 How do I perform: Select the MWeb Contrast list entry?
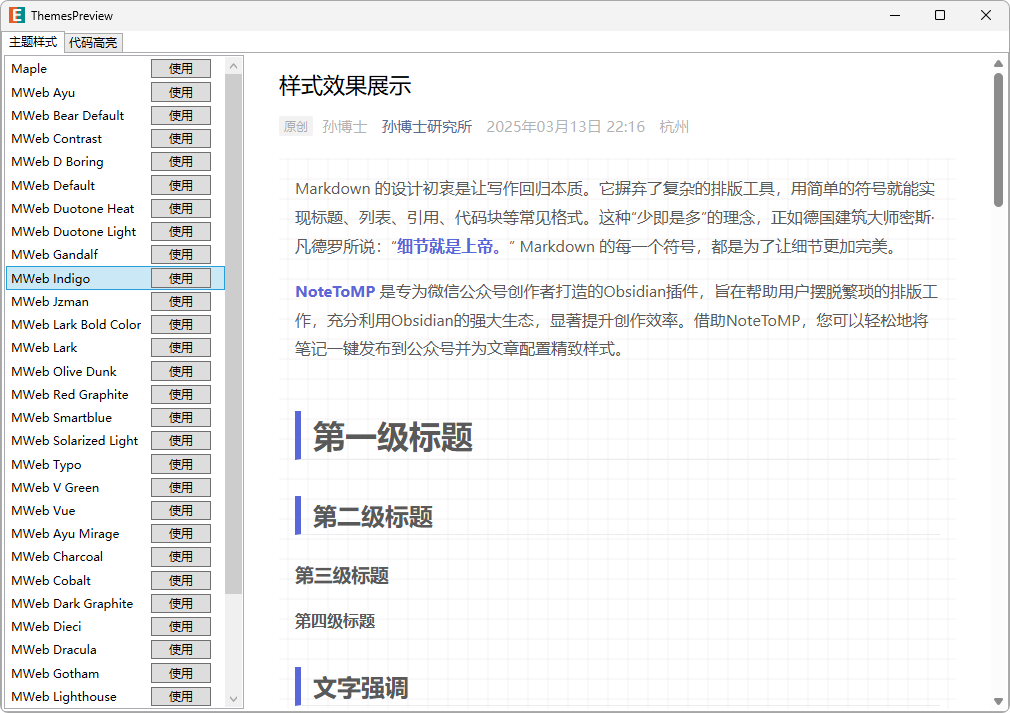[57, 138]
